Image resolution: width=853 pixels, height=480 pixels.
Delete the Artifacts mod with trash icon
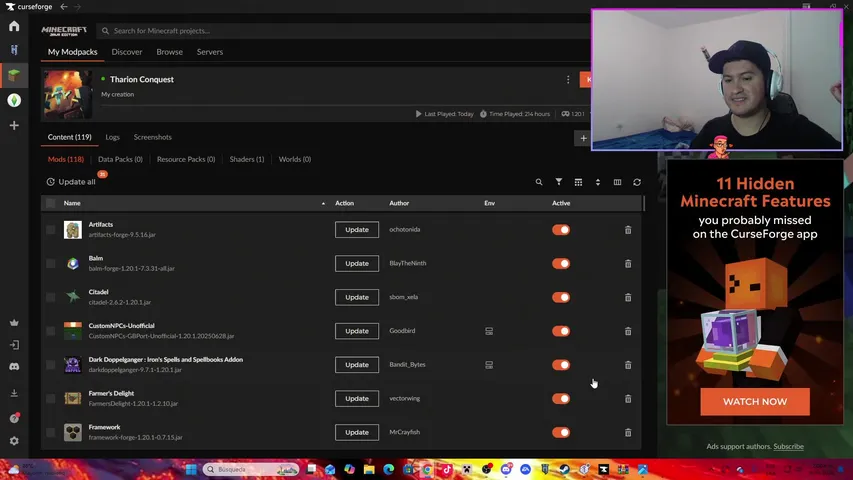pos(628,230)
